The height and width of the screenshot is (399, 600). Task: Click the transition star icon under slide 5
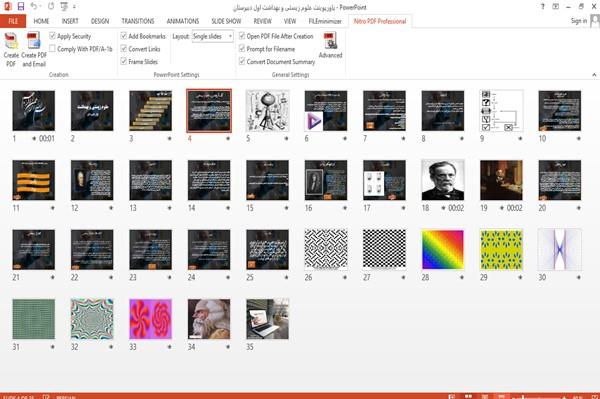tap(286, 138)
